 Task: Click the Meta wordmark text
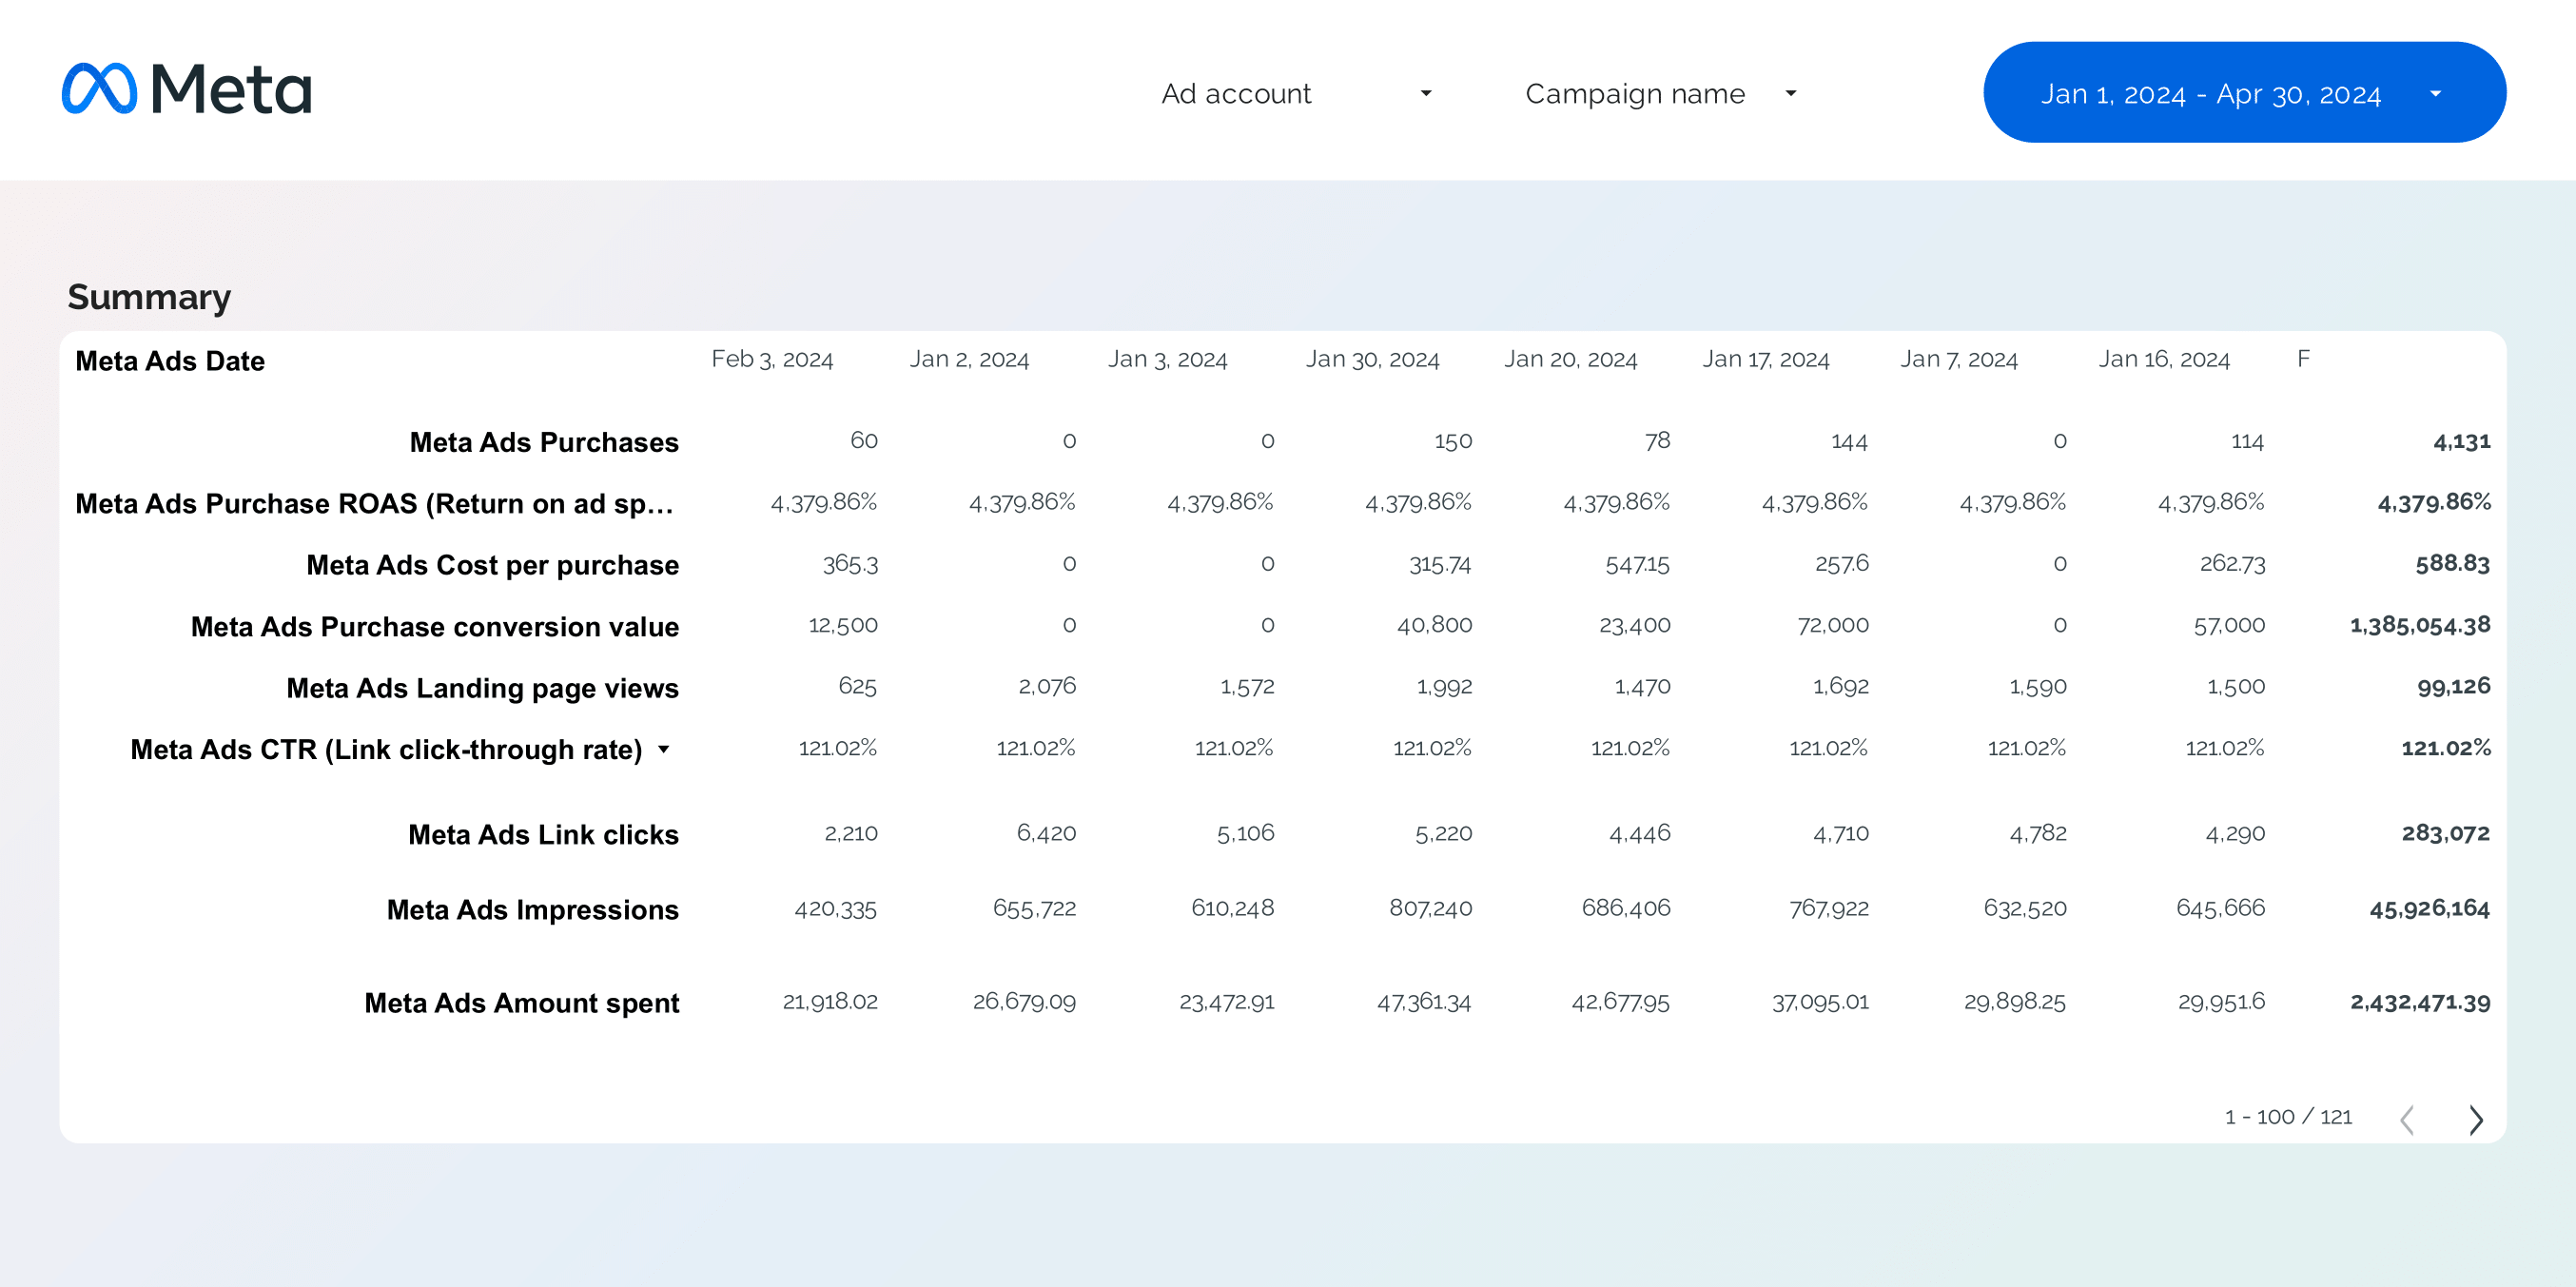pos(231,89)
